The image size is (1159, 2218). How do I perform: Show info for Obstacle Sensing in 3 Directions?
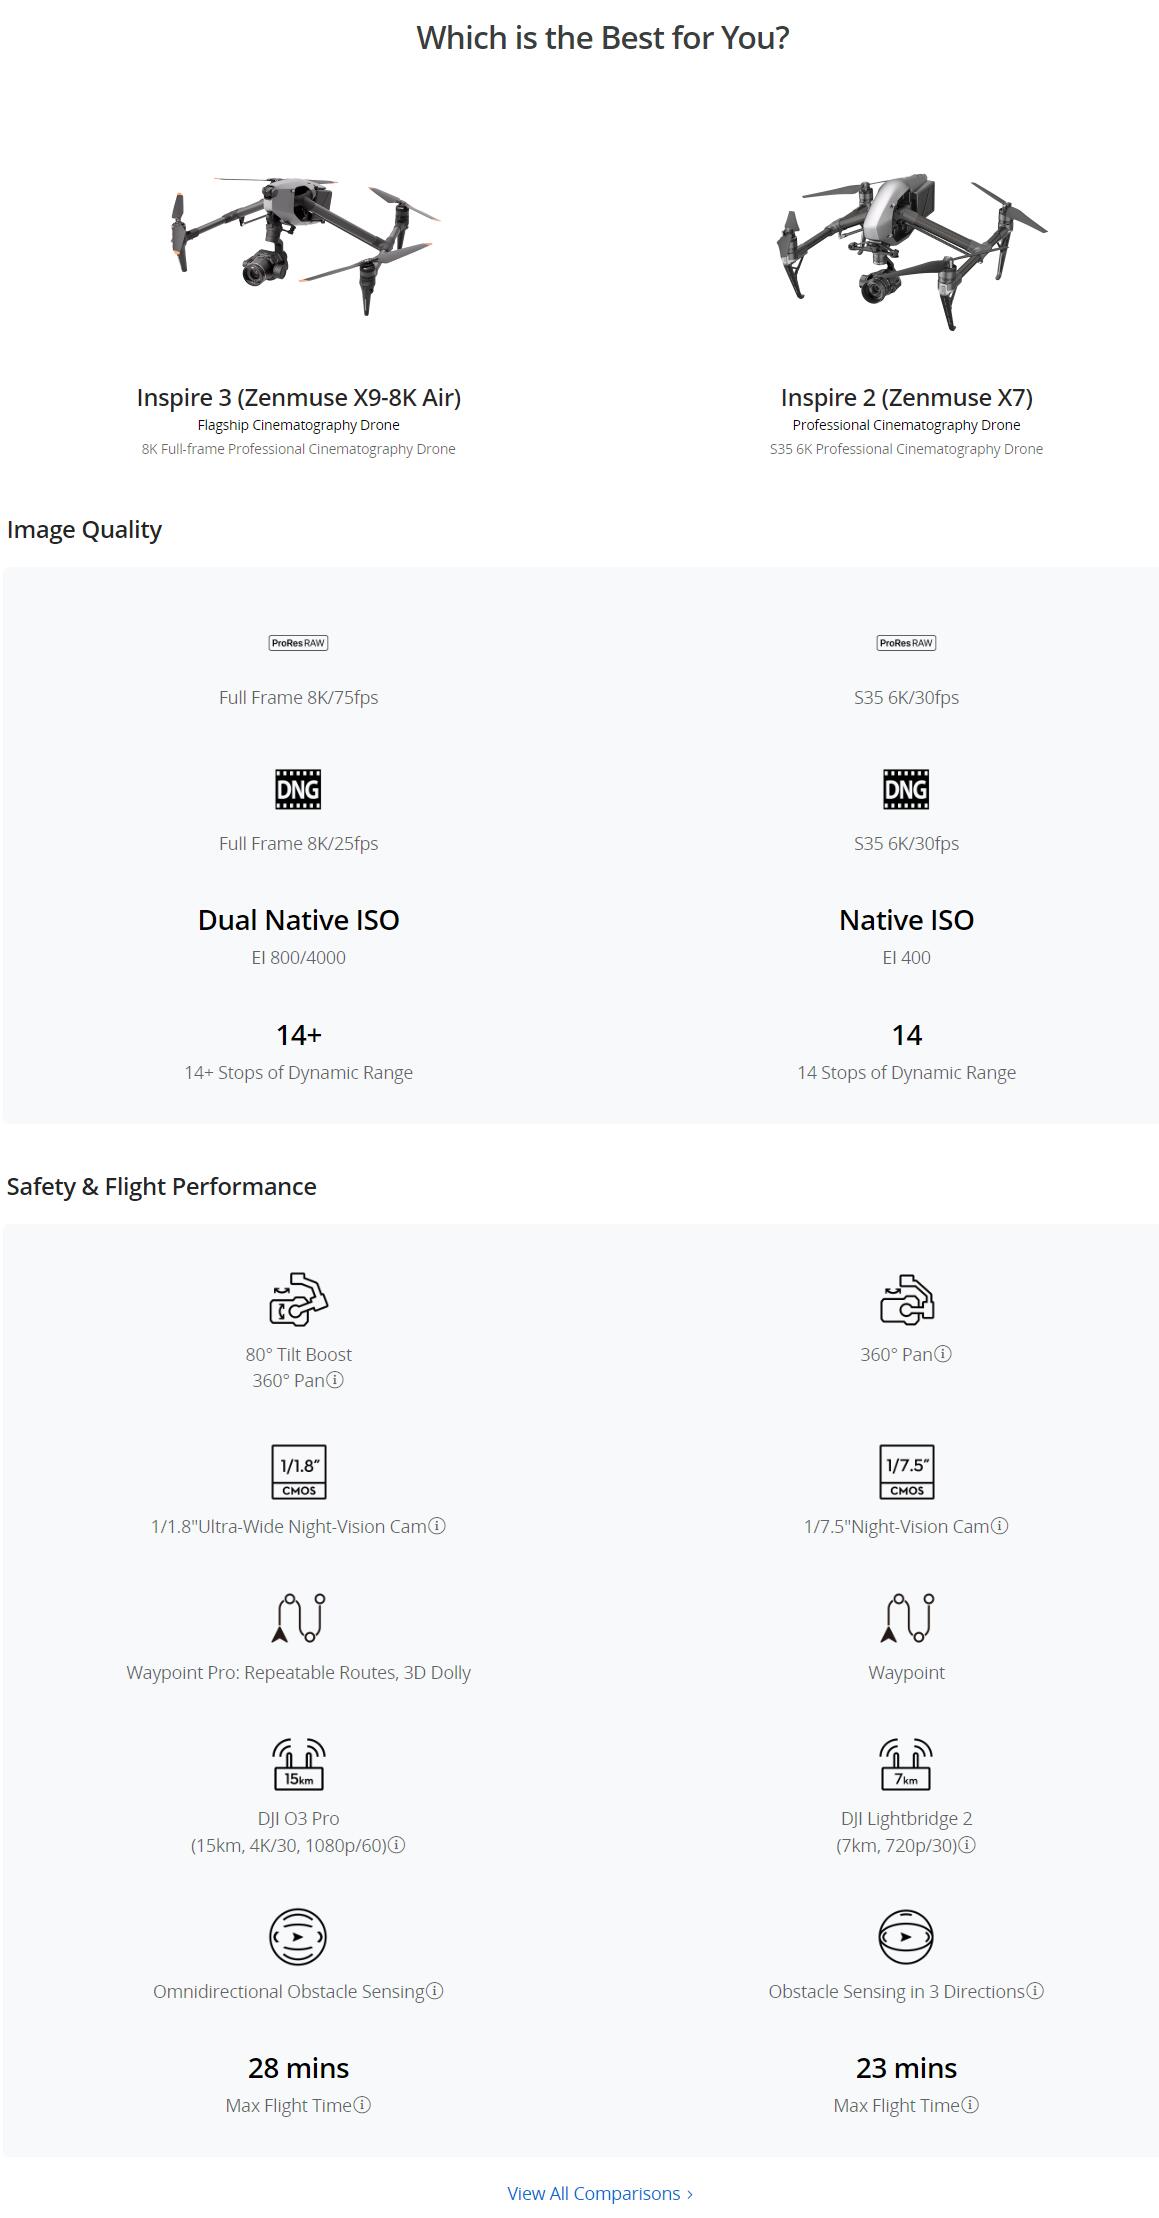pos(1036,1991)
